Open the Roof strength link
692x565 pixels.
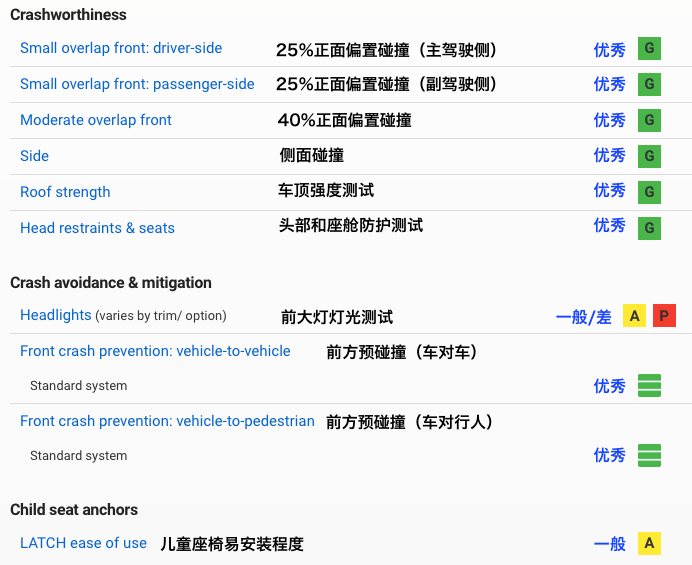65,192
